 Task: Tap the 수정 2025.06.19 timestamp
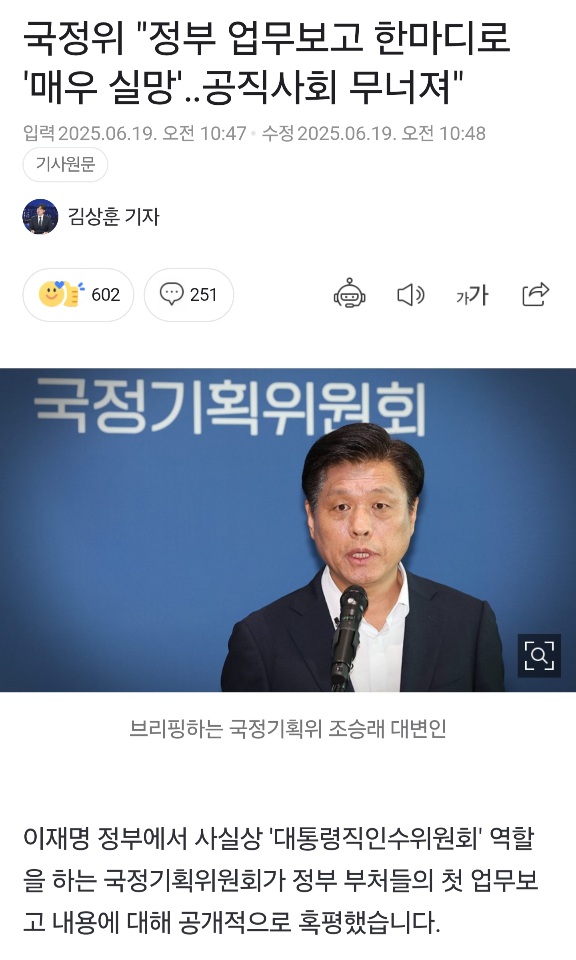374,133
